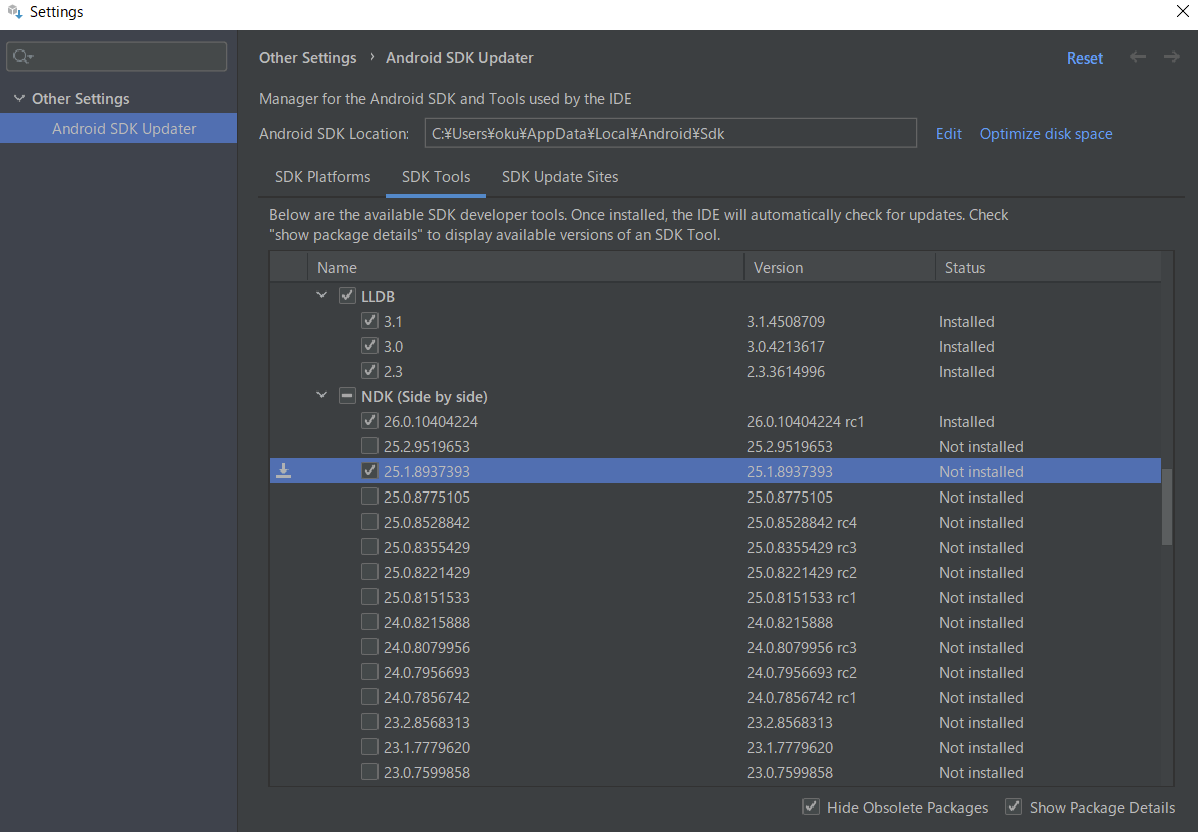Click version cell 2.3.3614996
This screenshot has height=832, width=1198.
785,372
